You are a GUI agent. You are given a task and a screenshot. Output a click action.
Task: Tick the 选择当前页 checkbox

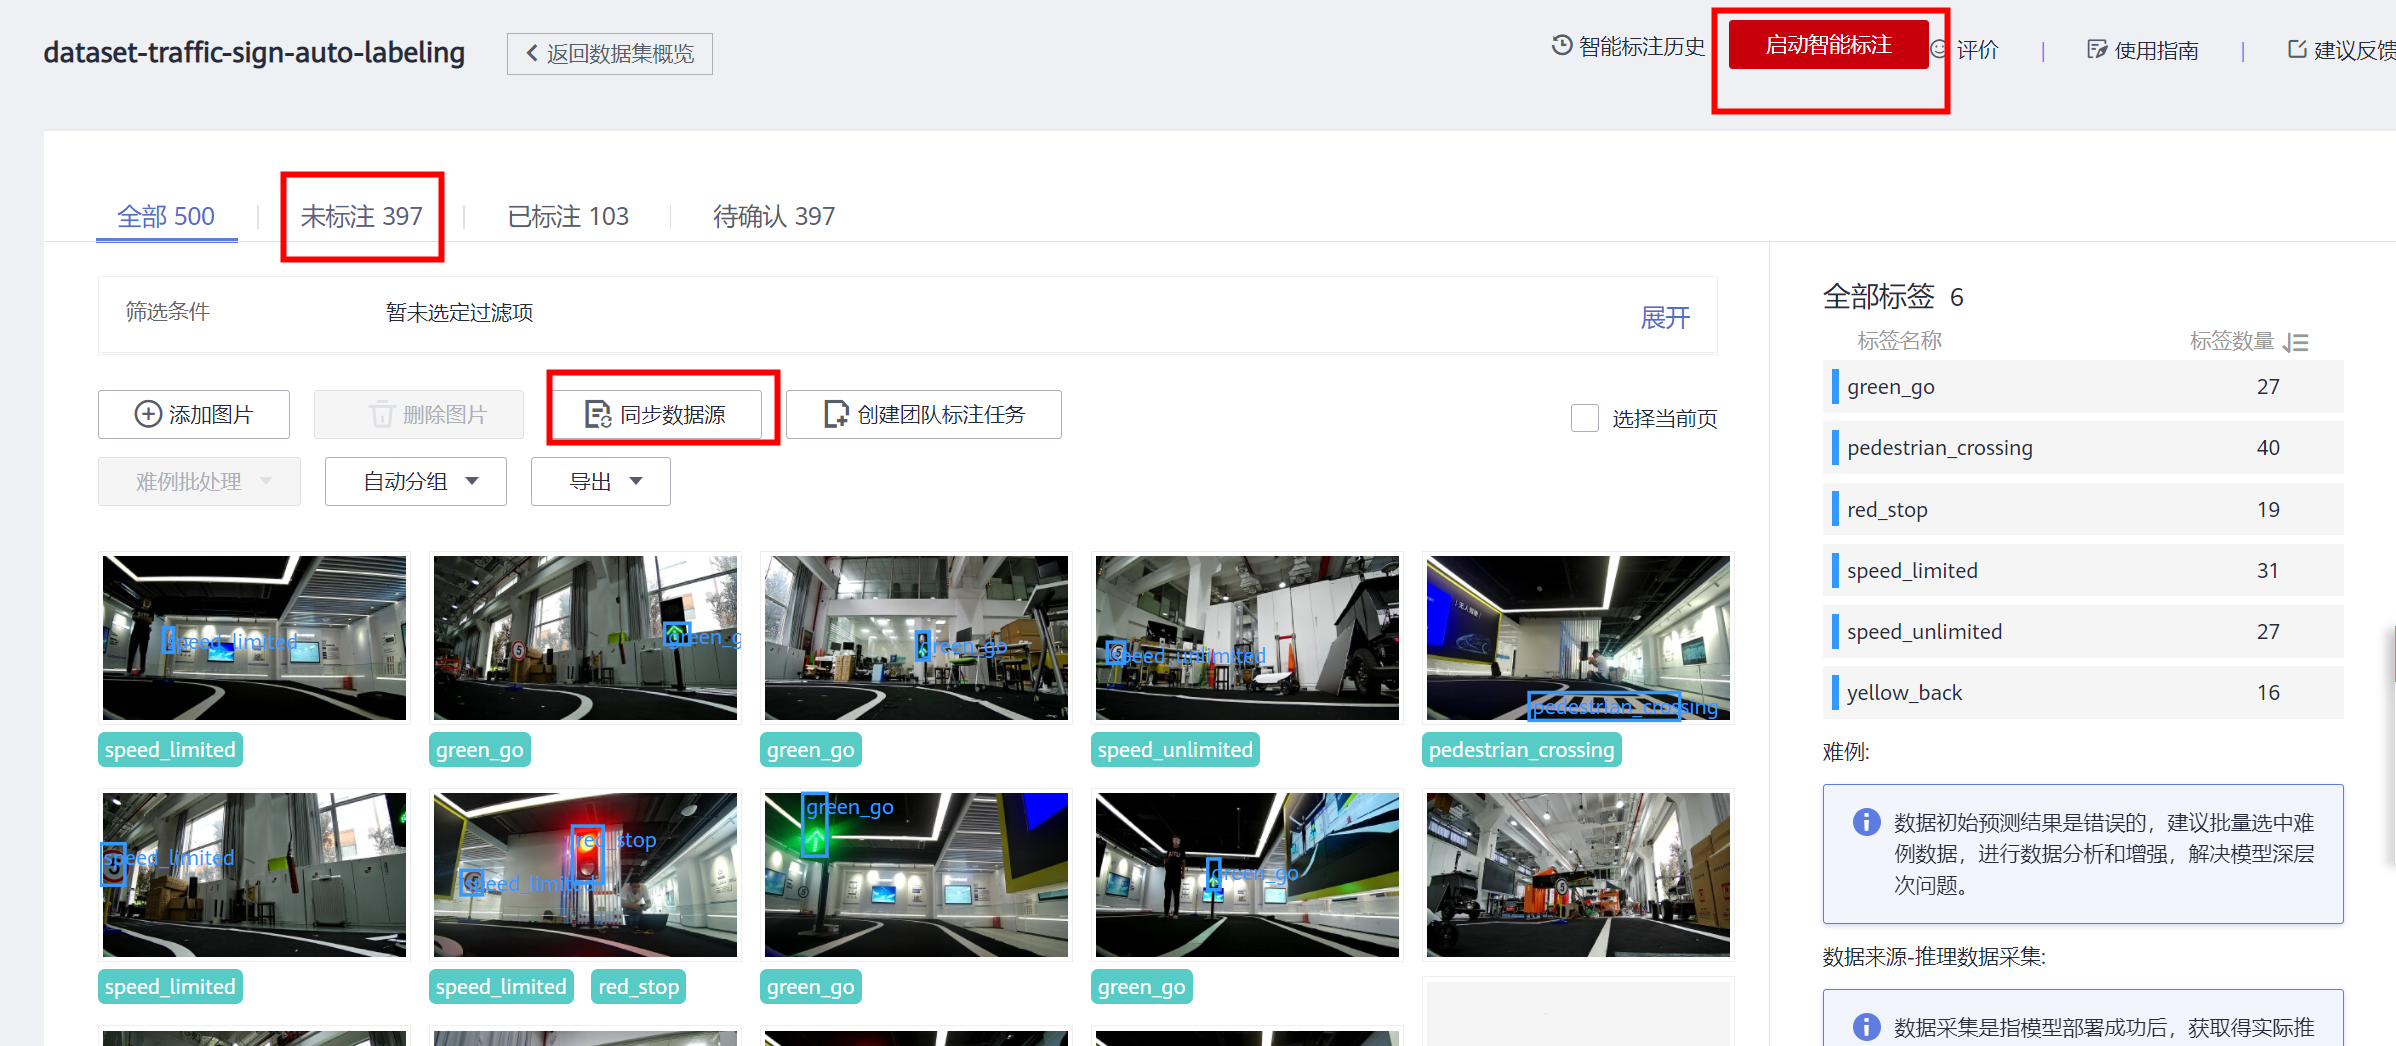1585,418
